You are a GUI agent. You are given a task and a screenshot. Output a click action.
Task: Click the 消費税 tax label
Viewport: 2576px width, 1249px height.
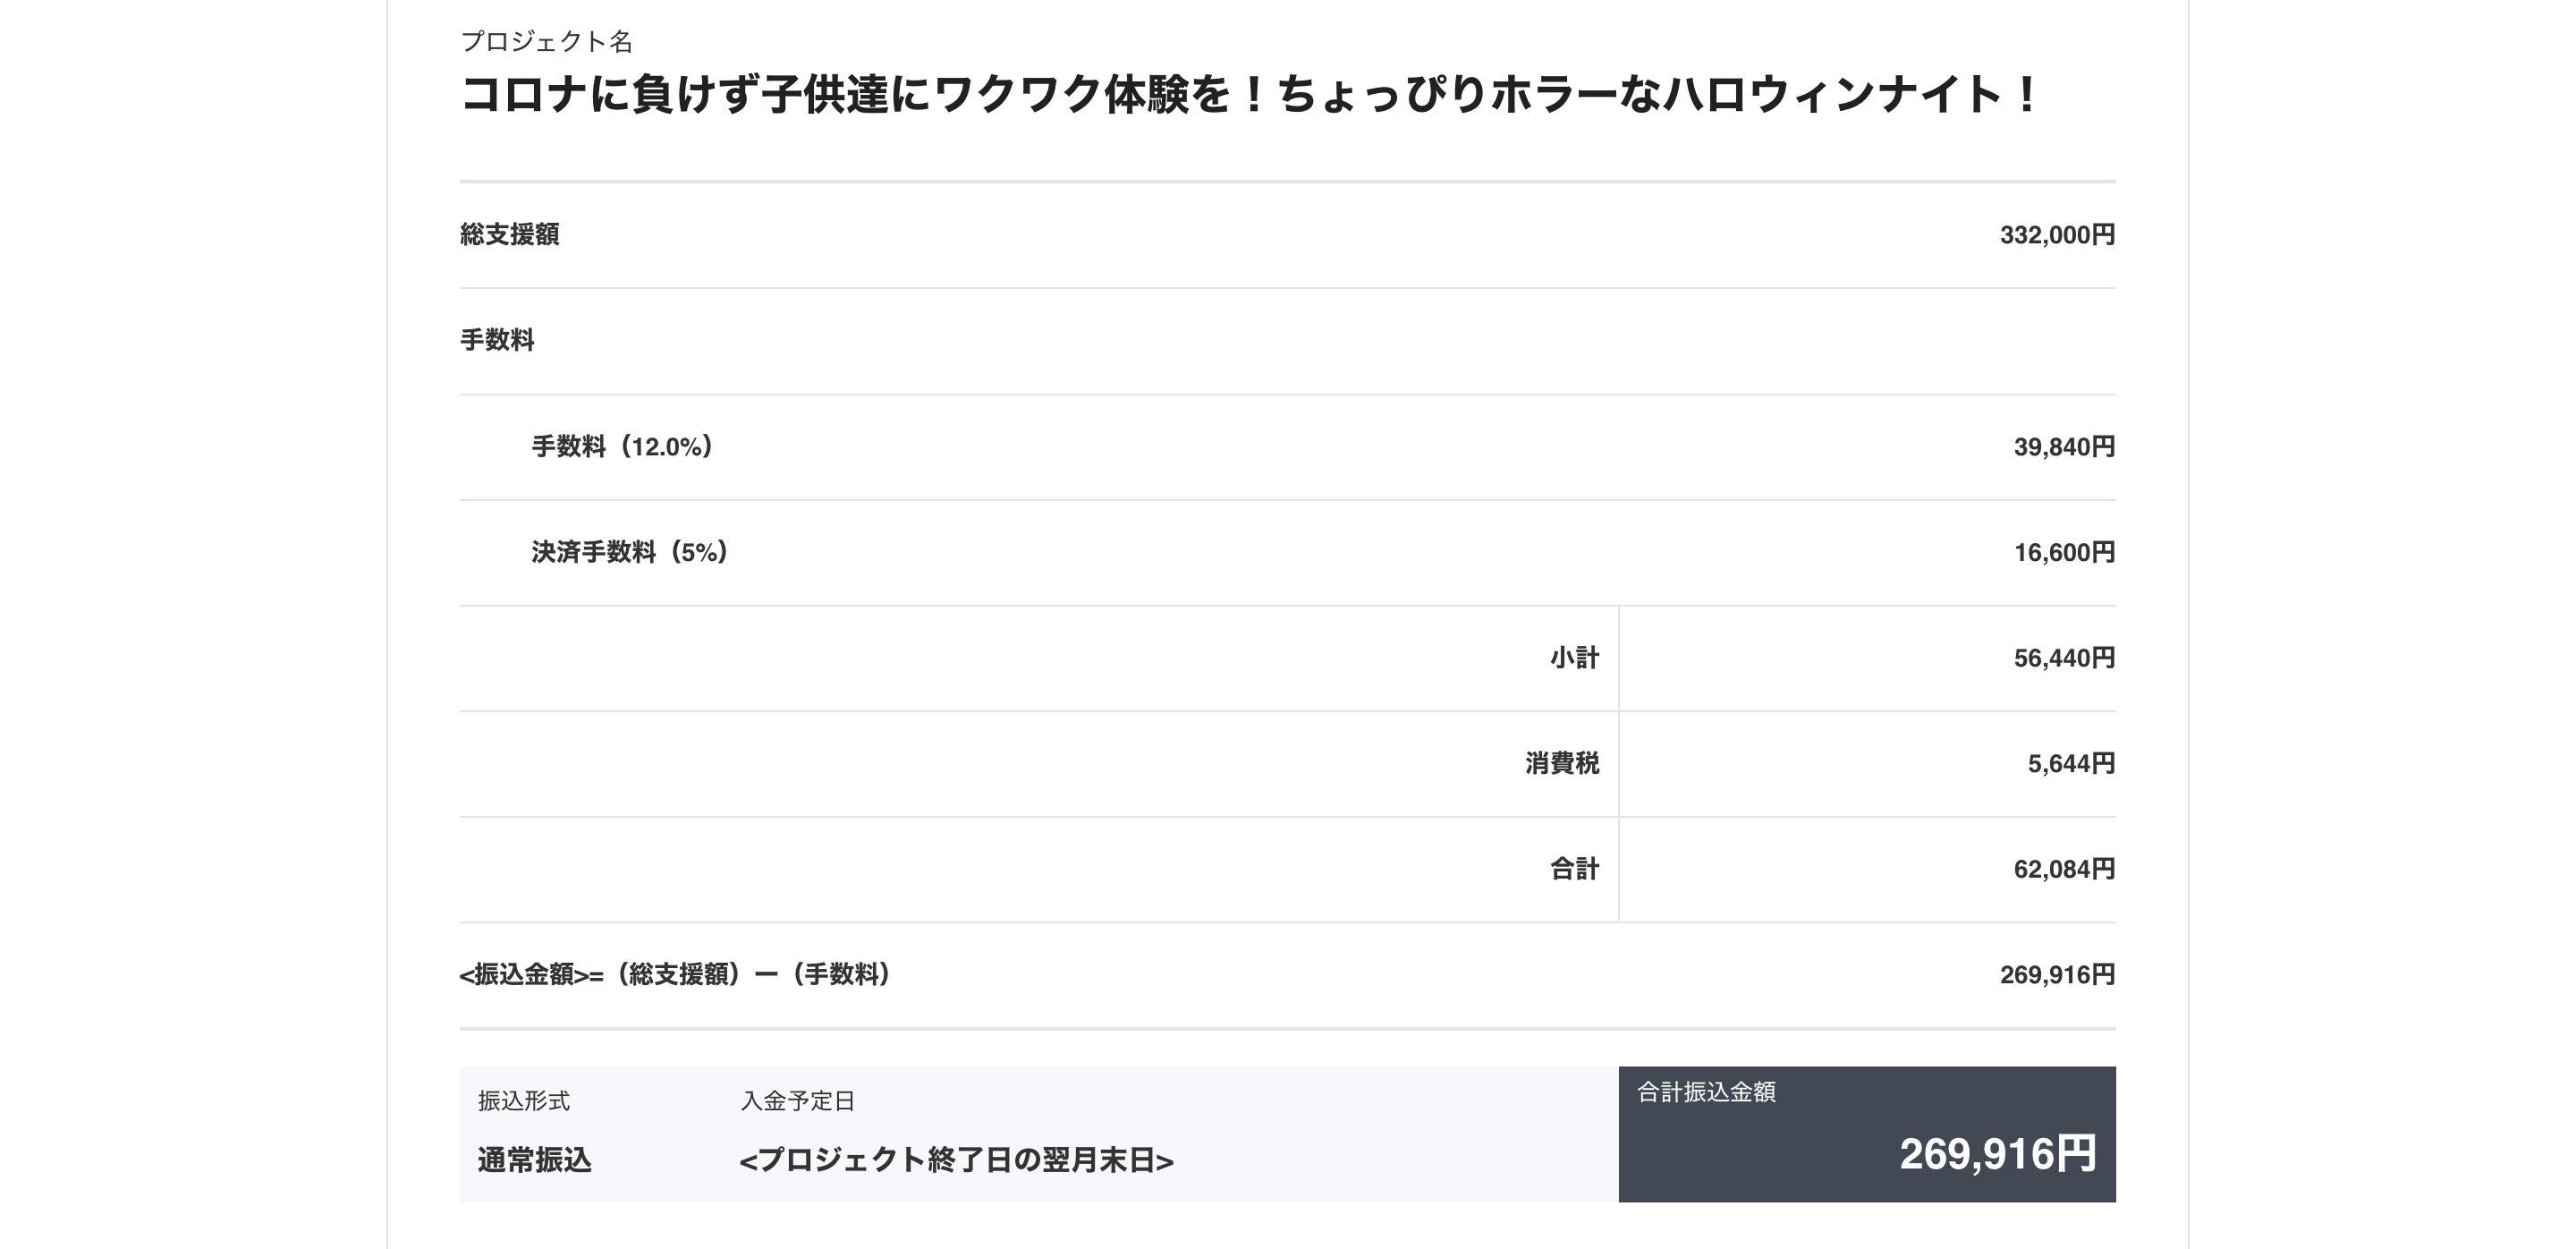[1562, 764]
